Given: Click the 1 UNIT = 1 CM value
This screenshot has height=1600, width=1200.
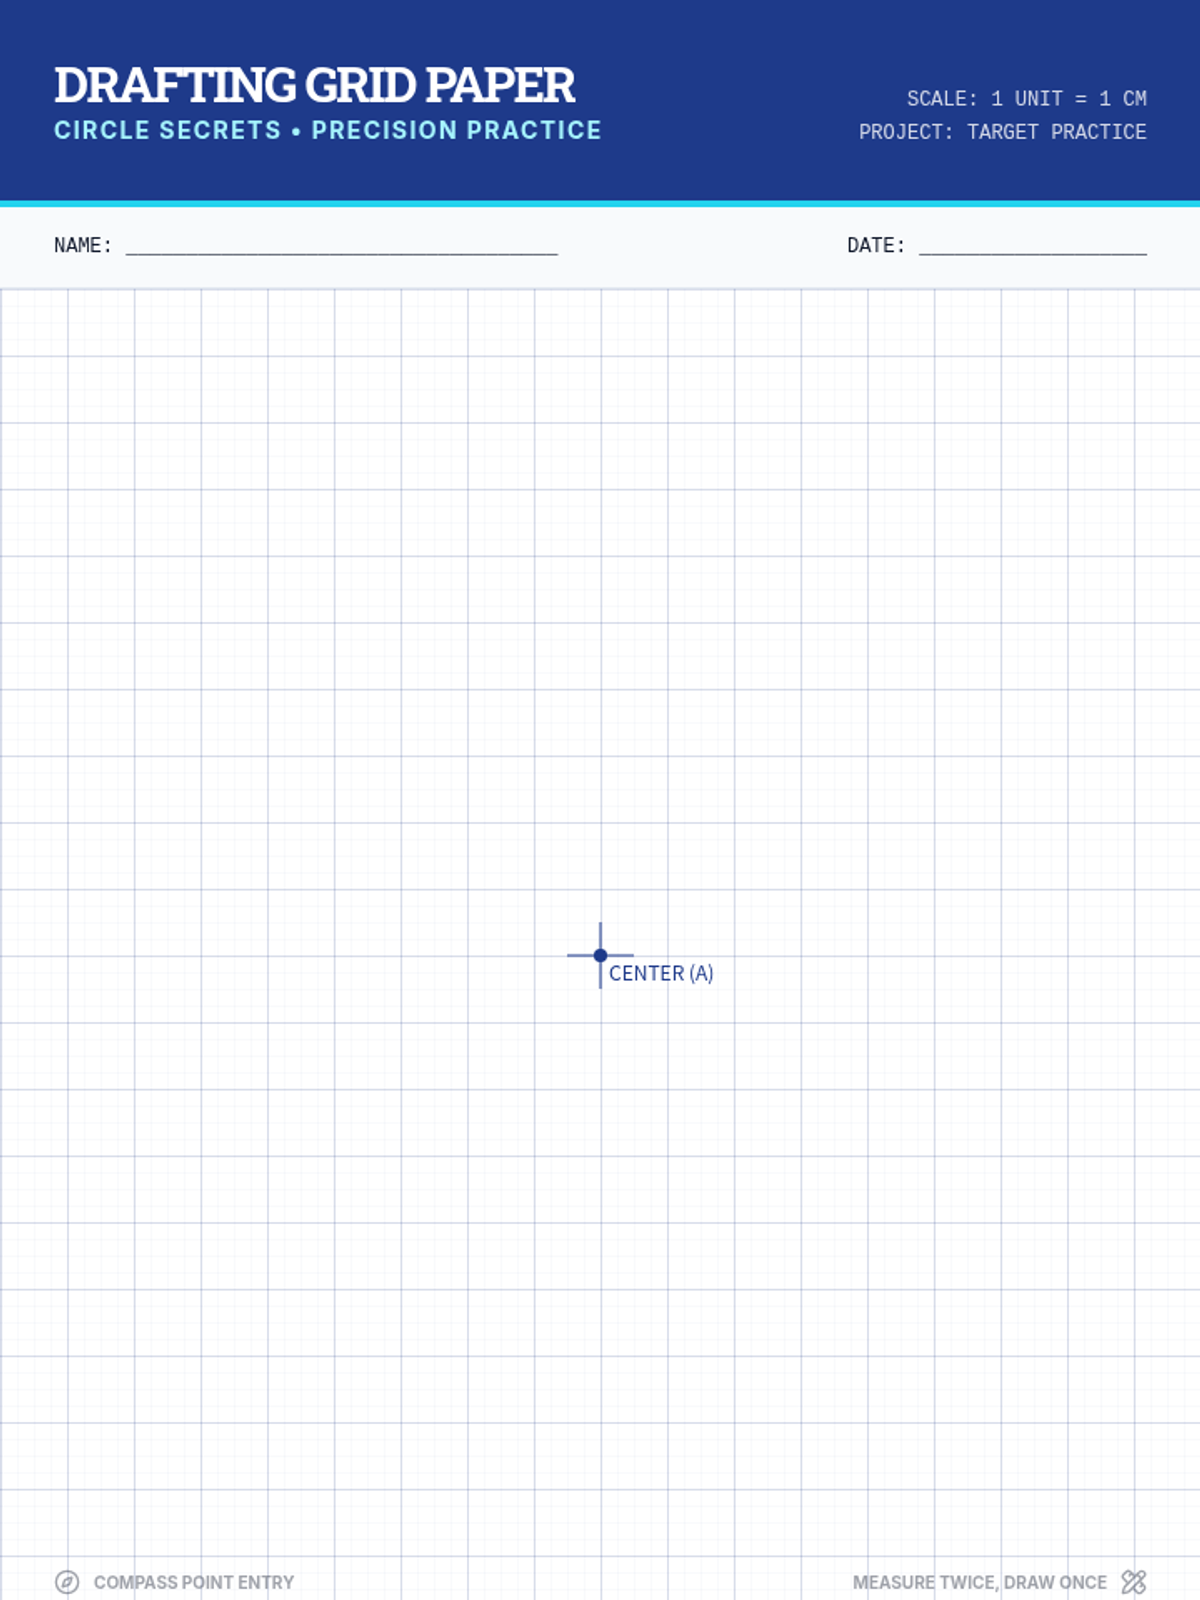Looking at the screenshot, I should pos(1068,99).
